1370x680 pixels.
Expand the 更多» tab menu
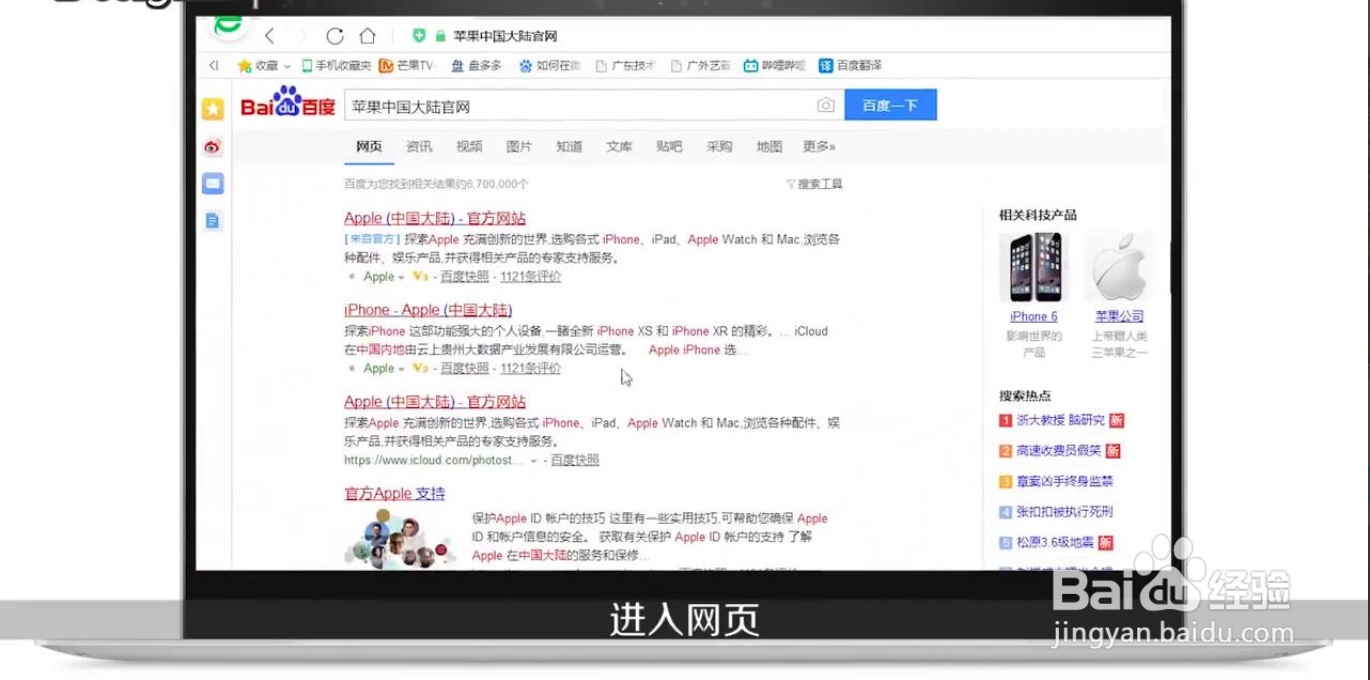click(x=819, y=147)
